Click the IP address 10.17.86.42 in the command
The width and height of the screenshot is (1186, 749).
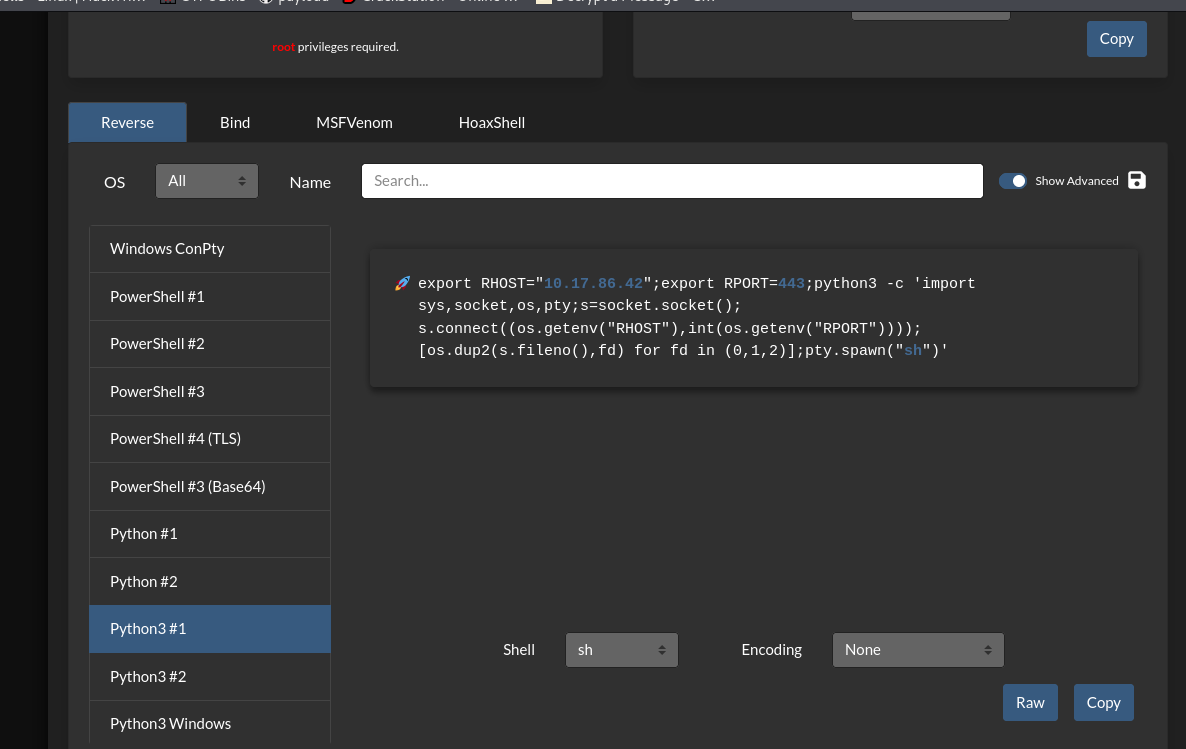click(593, 284)
